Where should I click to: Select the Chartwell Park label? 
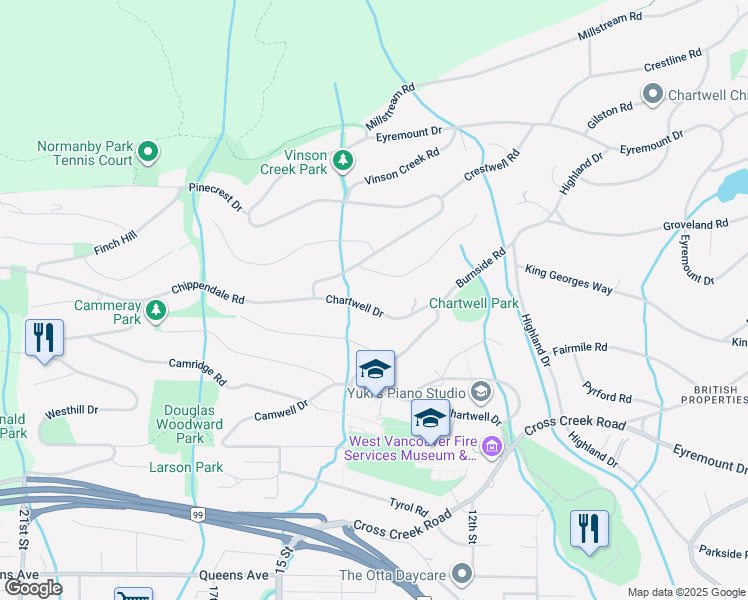474,303
